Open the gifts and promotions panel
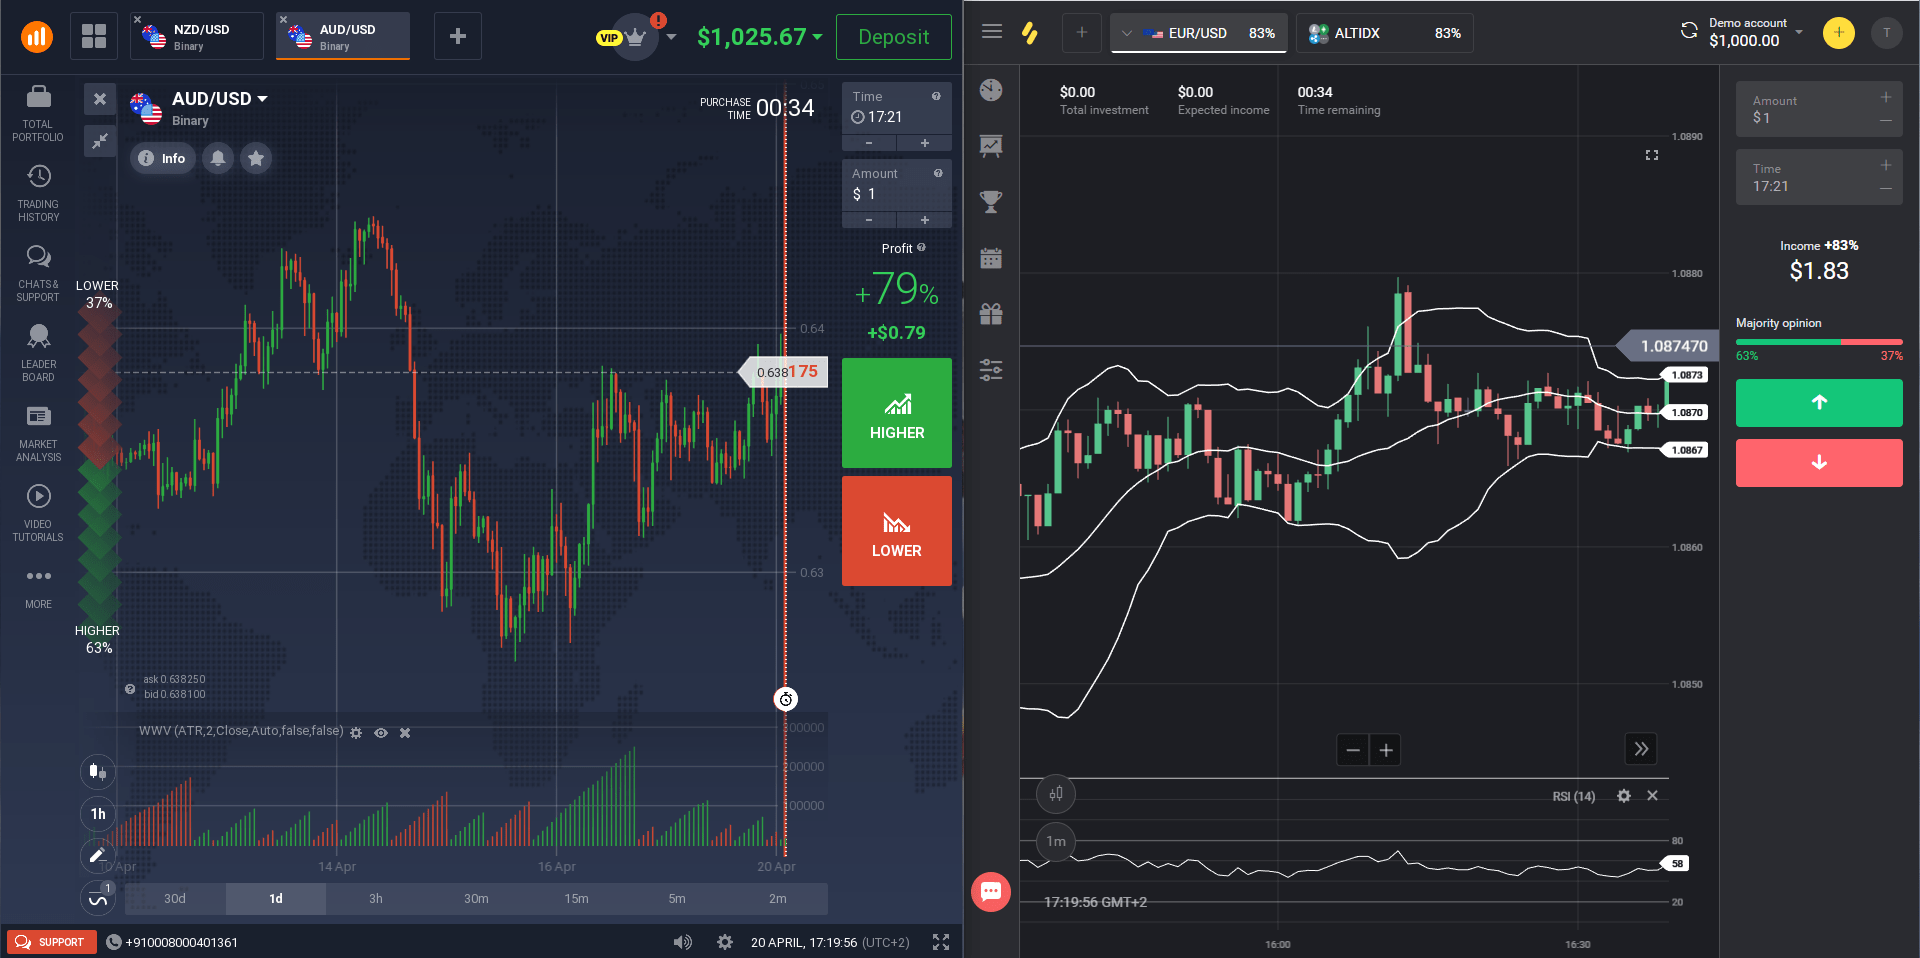The height and width of the screenshot is (958, 1920). 990,313
